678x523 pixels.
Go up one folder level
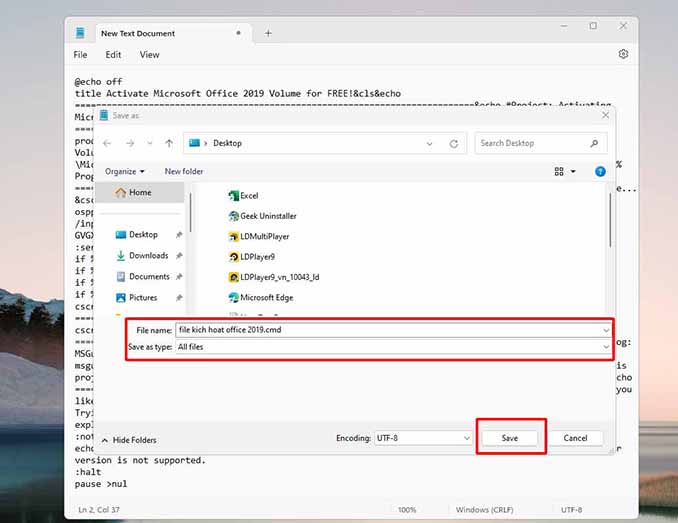(169, 143)
